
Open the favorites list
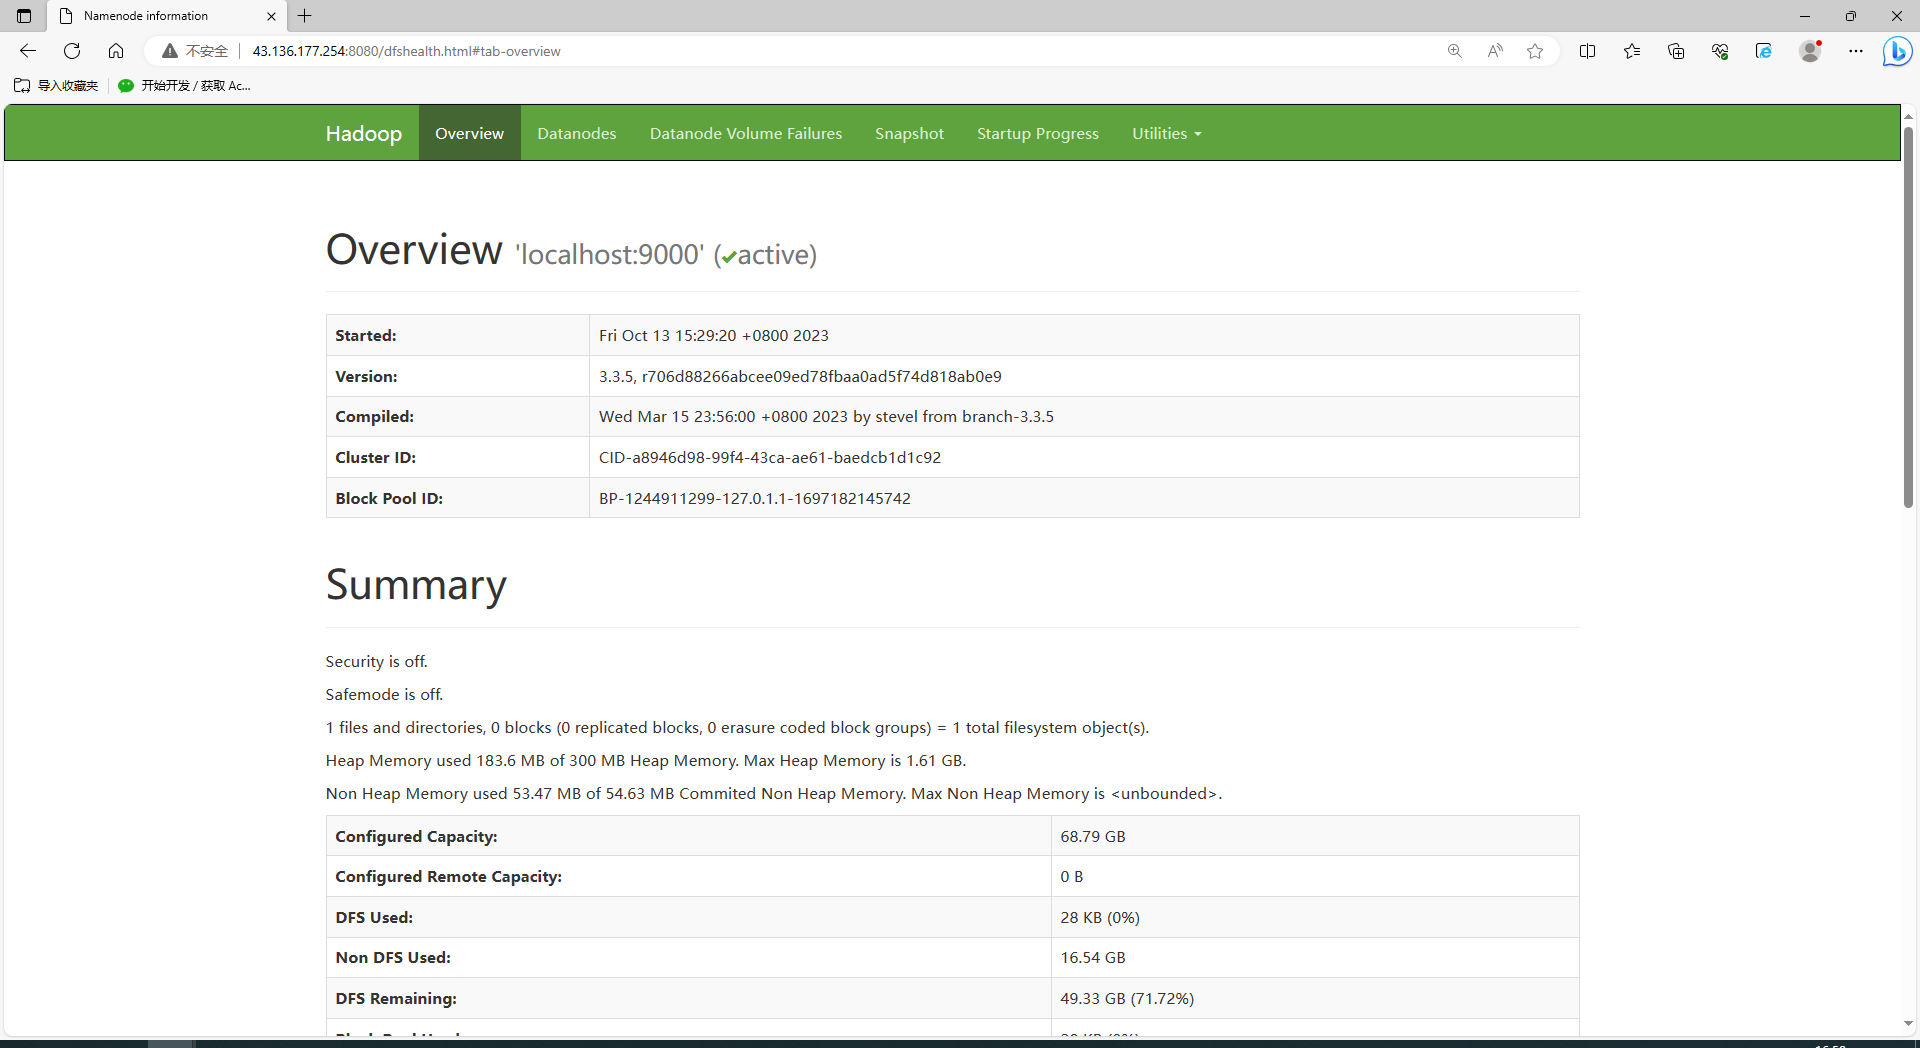tap(1632, 51)
